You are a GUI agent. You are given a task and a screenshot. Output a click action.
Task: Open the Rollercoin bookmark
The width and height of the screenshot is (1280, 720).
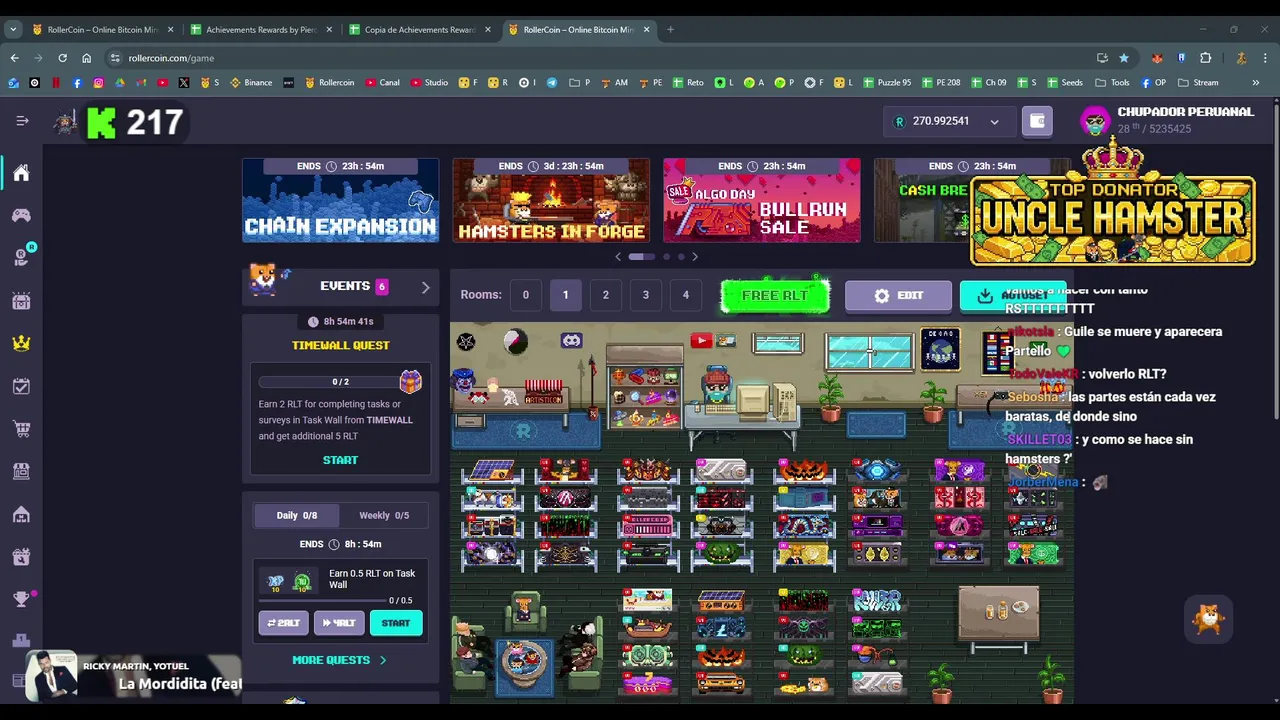329,82
